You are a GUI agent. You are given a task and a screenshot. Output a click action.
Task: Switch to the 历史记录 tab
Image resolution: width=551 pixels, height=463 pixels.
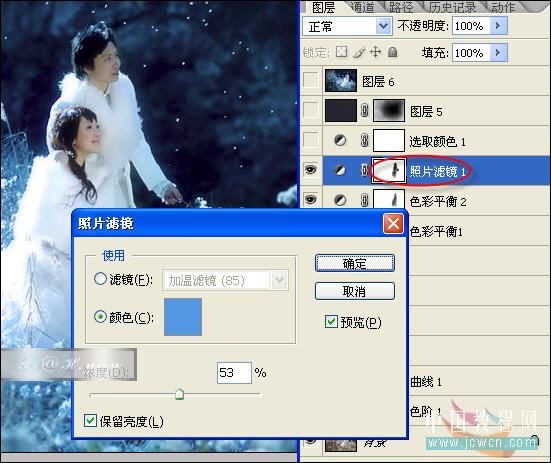point(452,7)
